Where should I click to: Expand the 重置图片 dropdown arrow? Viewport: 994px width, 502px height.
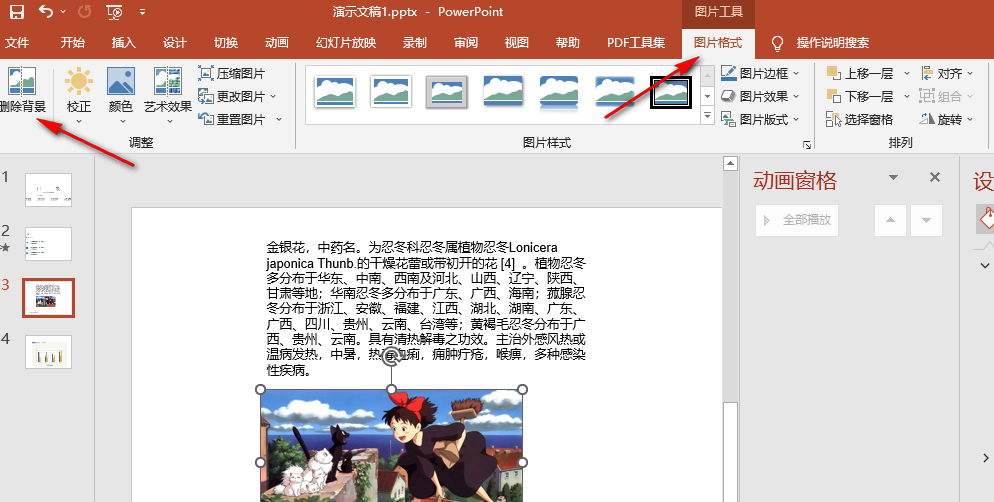point(279,119)
